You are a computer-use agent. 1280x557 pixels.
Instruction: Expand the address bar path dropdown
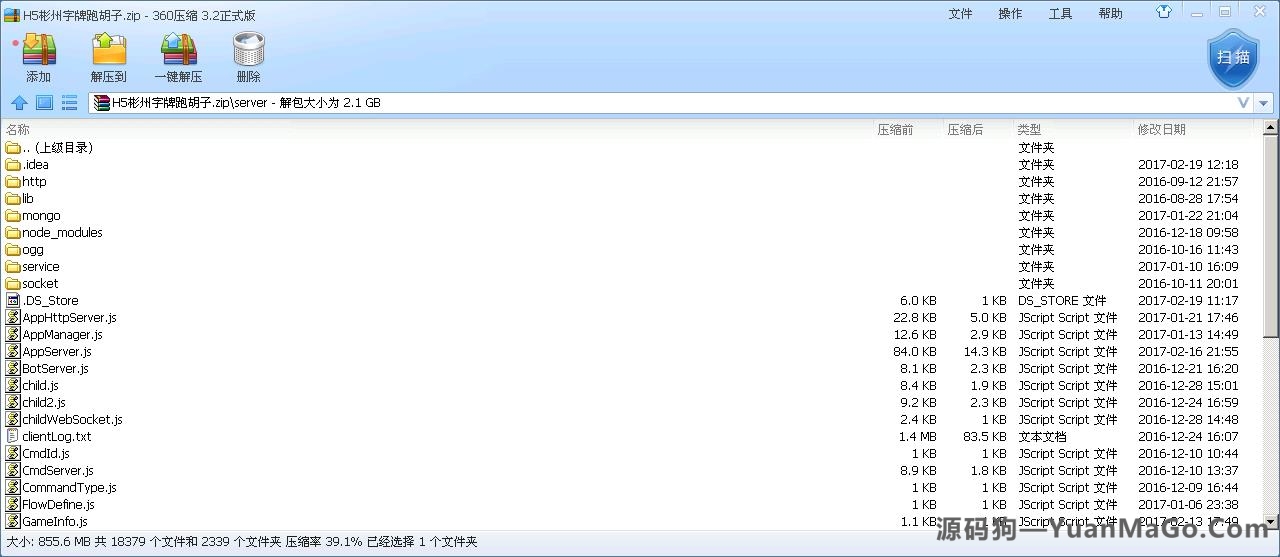[1243, 102]
